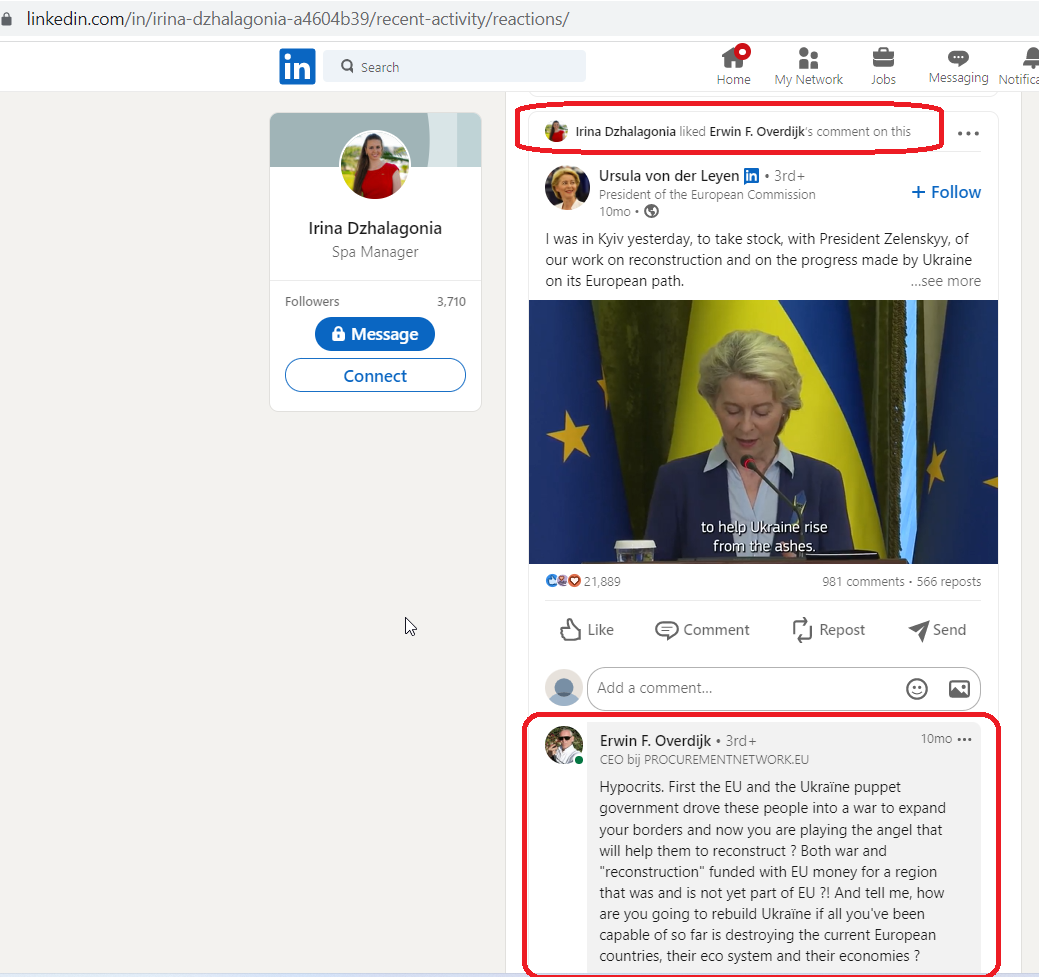Open the emoji picker in comment box
This screenshot has width=1039, height=977.
916,689
